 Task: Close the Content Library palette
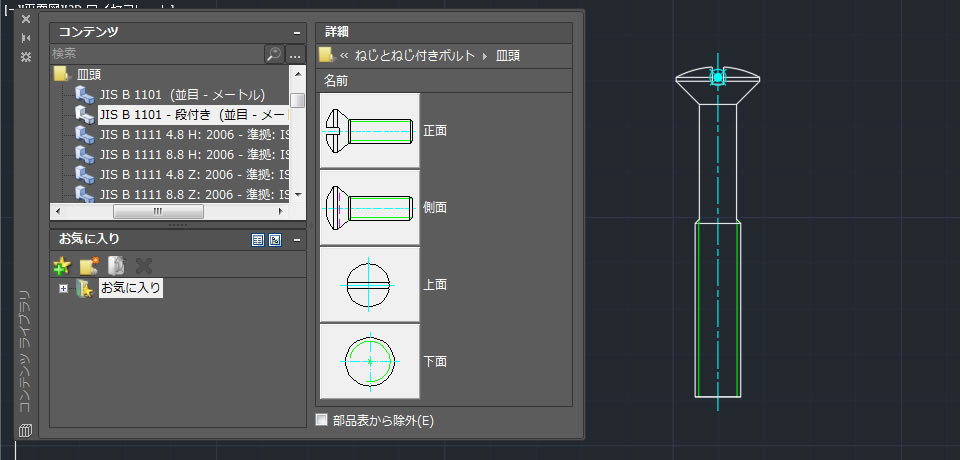pos(26,19)
